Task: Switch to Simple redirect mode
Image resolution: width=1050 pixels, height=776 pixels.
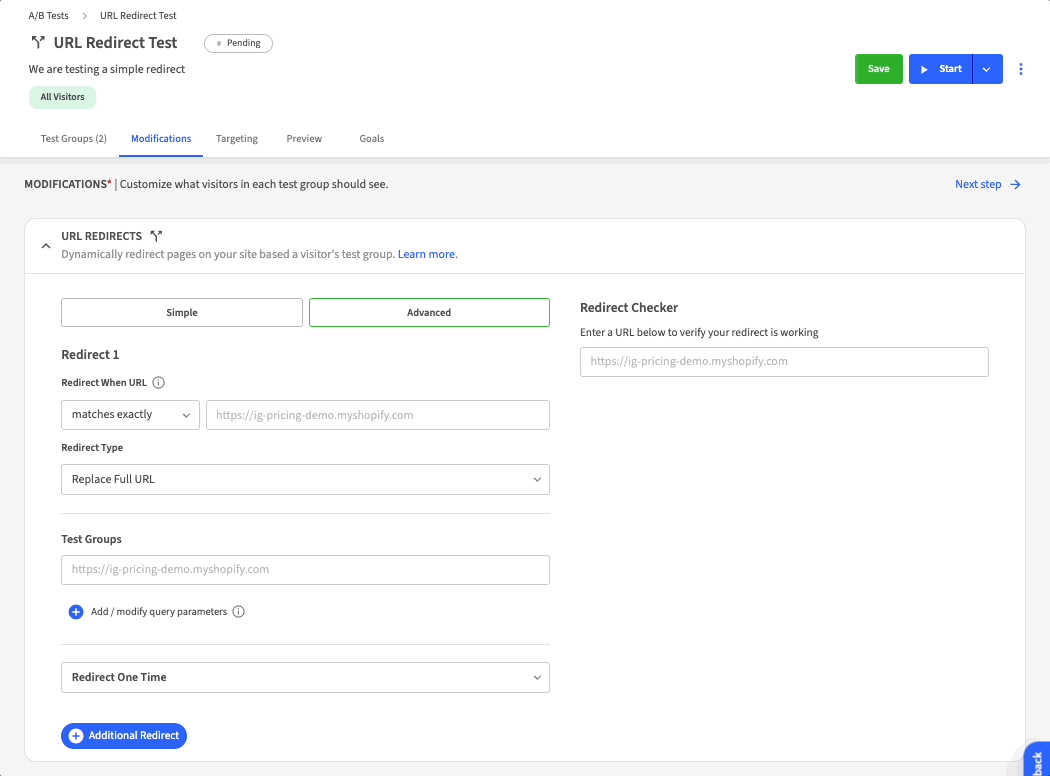Action: point(182,313)
